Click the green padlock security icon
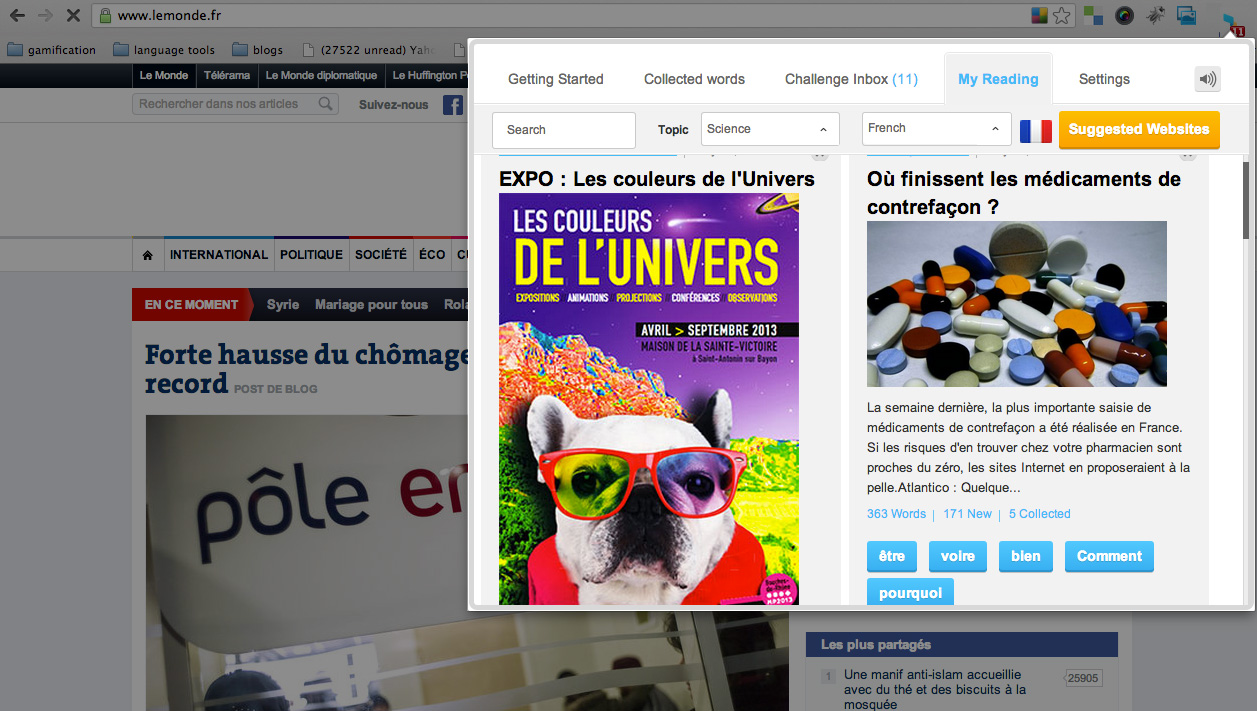The width and height of the screenshot is (1257, 711). tap(105, 16)
